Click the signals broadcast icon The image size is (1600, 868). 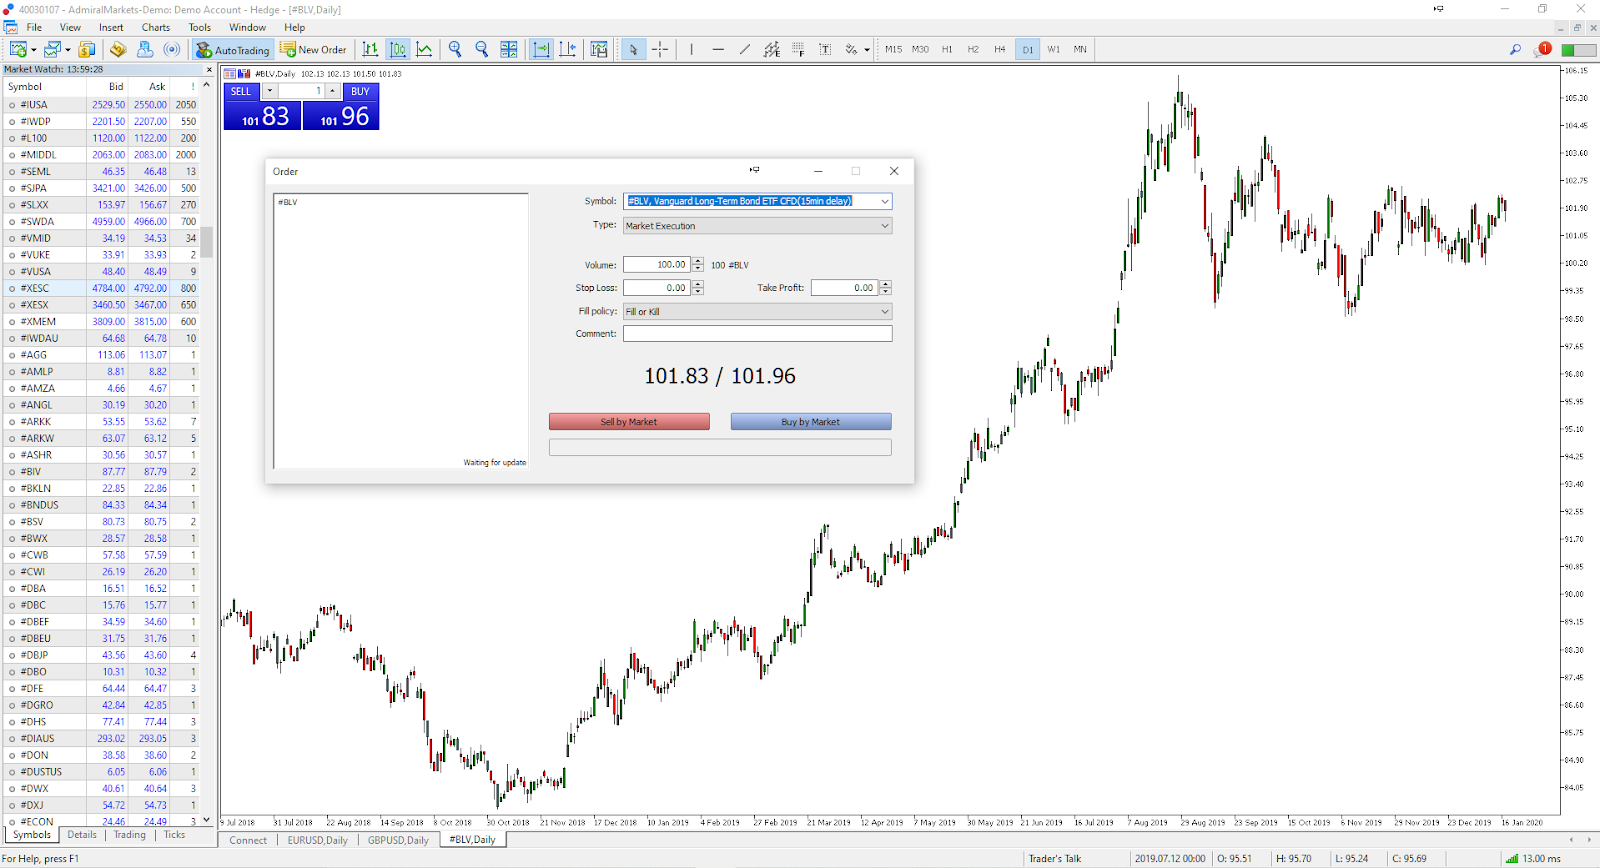[x=172, y=49]
